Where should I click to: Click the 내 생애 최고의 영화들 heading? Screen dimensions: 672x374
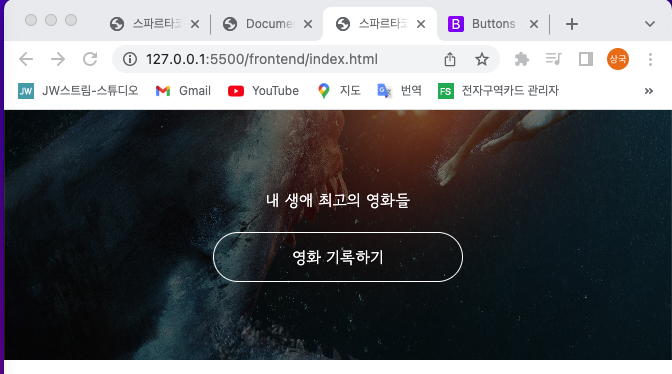coord(338,200)
